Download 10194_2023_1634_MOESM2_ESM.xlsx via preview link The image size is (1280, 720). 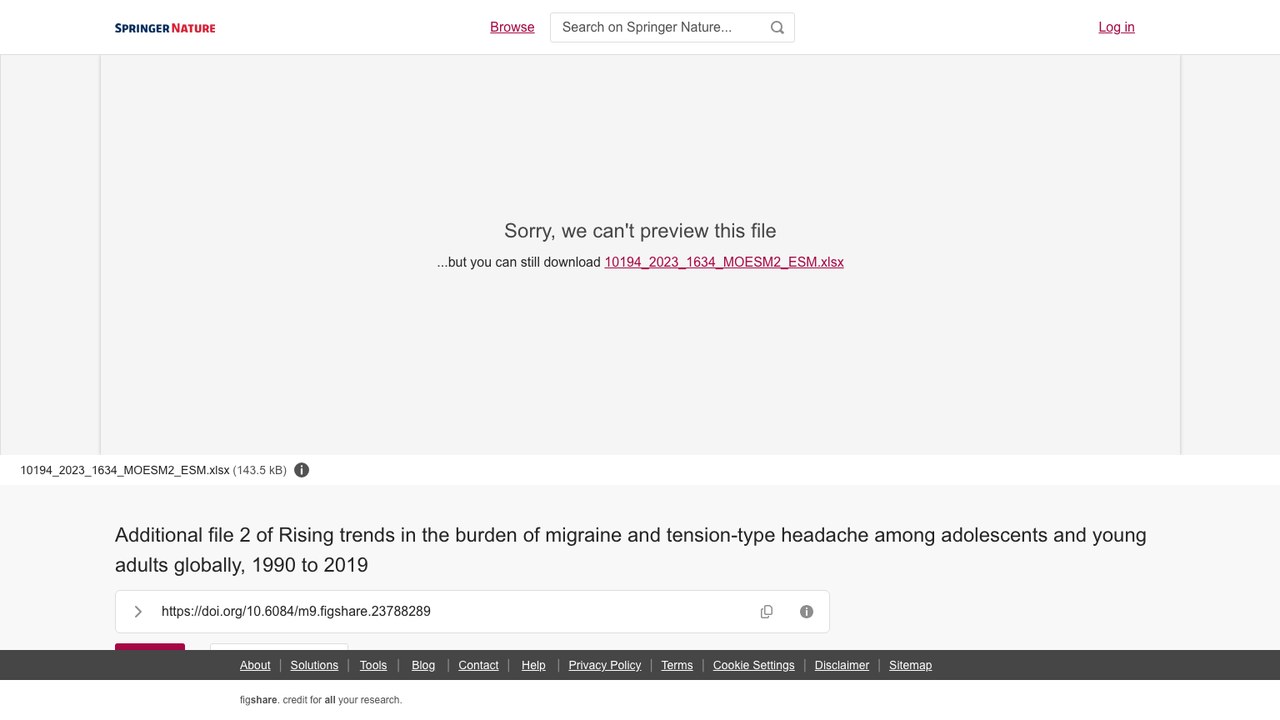coord(724,262)
